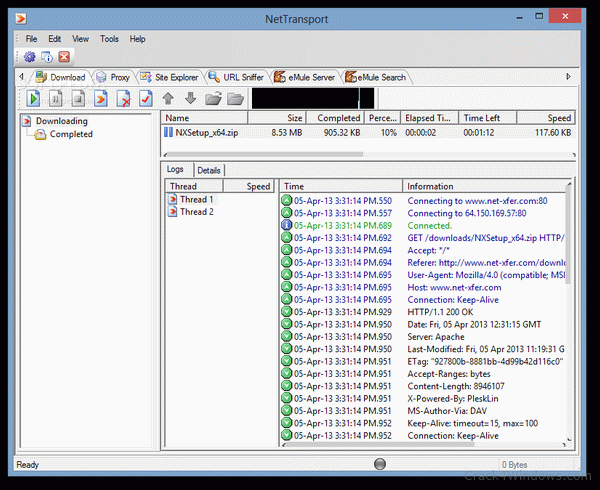Click the 'Connected.' log entry

430,226
